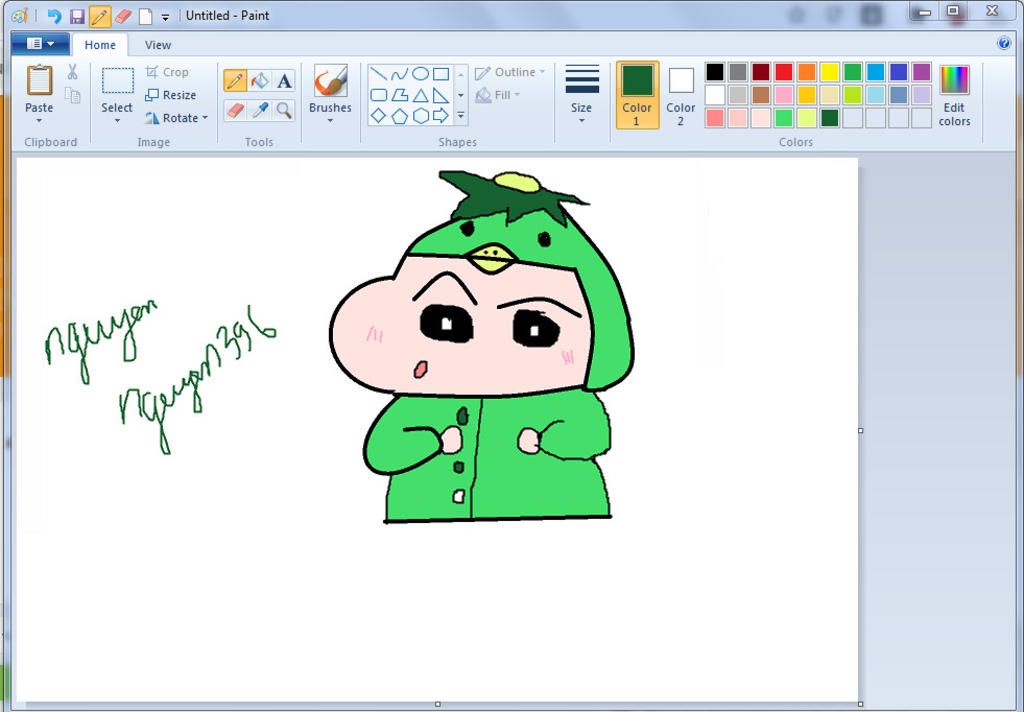Expand the Select options arrow
Image resolution: width=1024 pixels, height=712 pixels.
pyautogui.click(x=118, y=121)
